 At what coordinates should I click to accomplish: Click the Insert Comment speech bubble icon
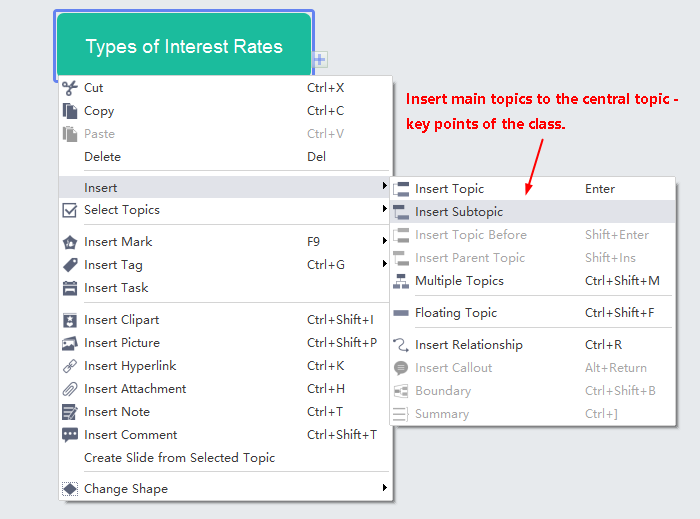[70, 435]
